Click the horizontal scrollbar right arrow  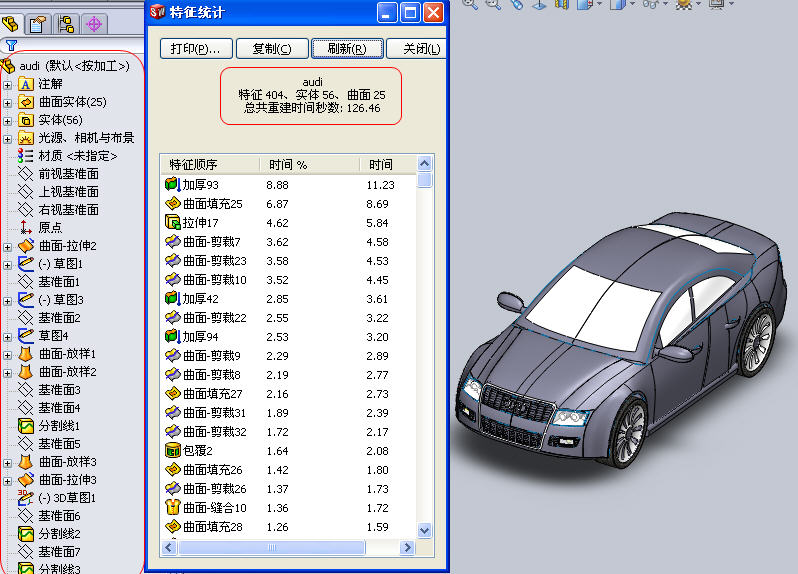point(407,548)
